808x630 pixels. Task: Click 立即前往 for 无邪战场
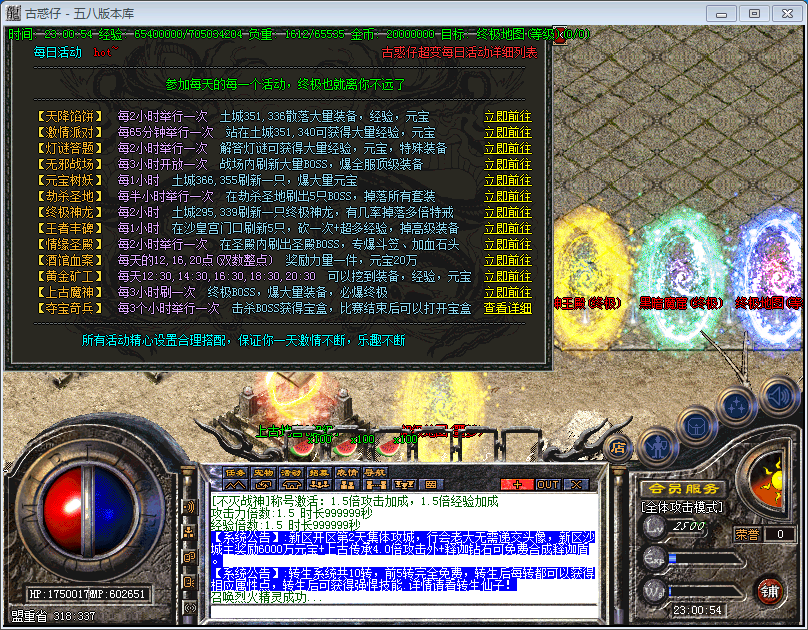click(508, 164)
